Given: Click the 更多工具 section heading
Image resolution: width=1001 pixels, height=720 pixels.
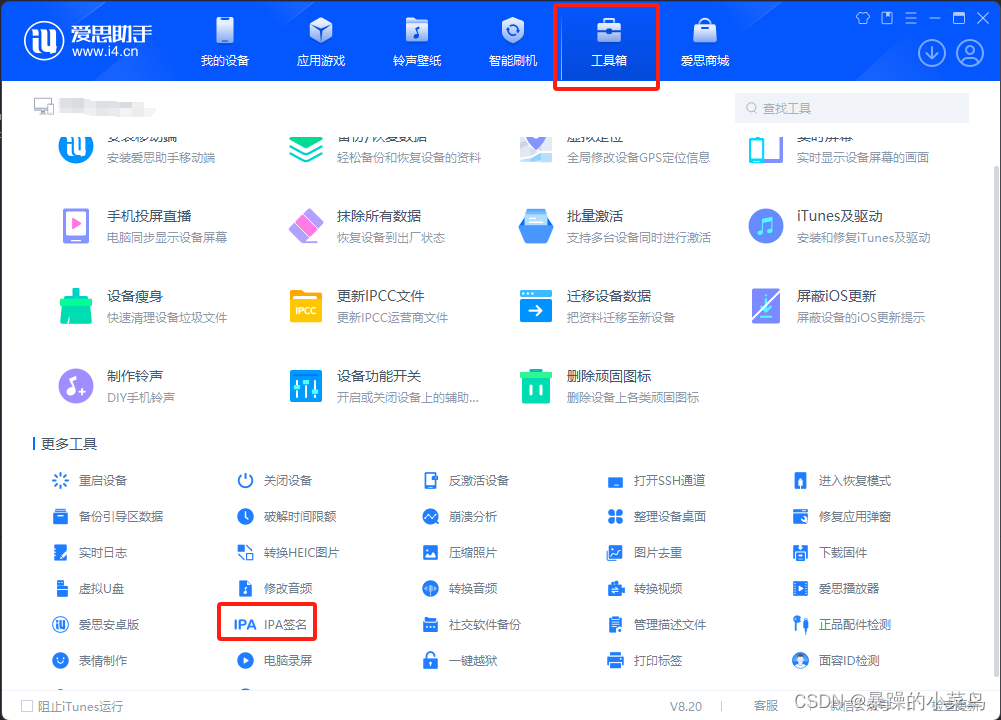Looking at the screenshot, I should [69, 444].
